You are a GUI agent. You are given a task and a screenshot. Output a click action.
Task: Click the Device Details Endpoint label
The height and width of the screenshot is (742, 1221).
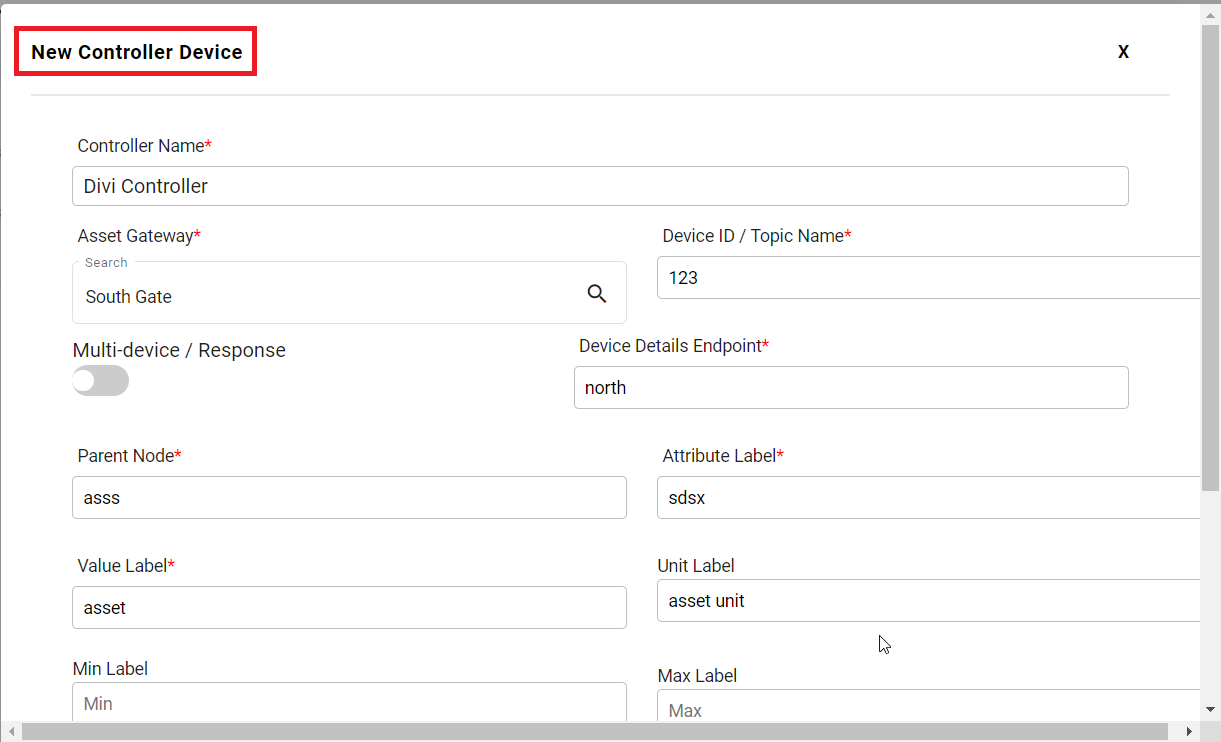click(x=674, y=346)
